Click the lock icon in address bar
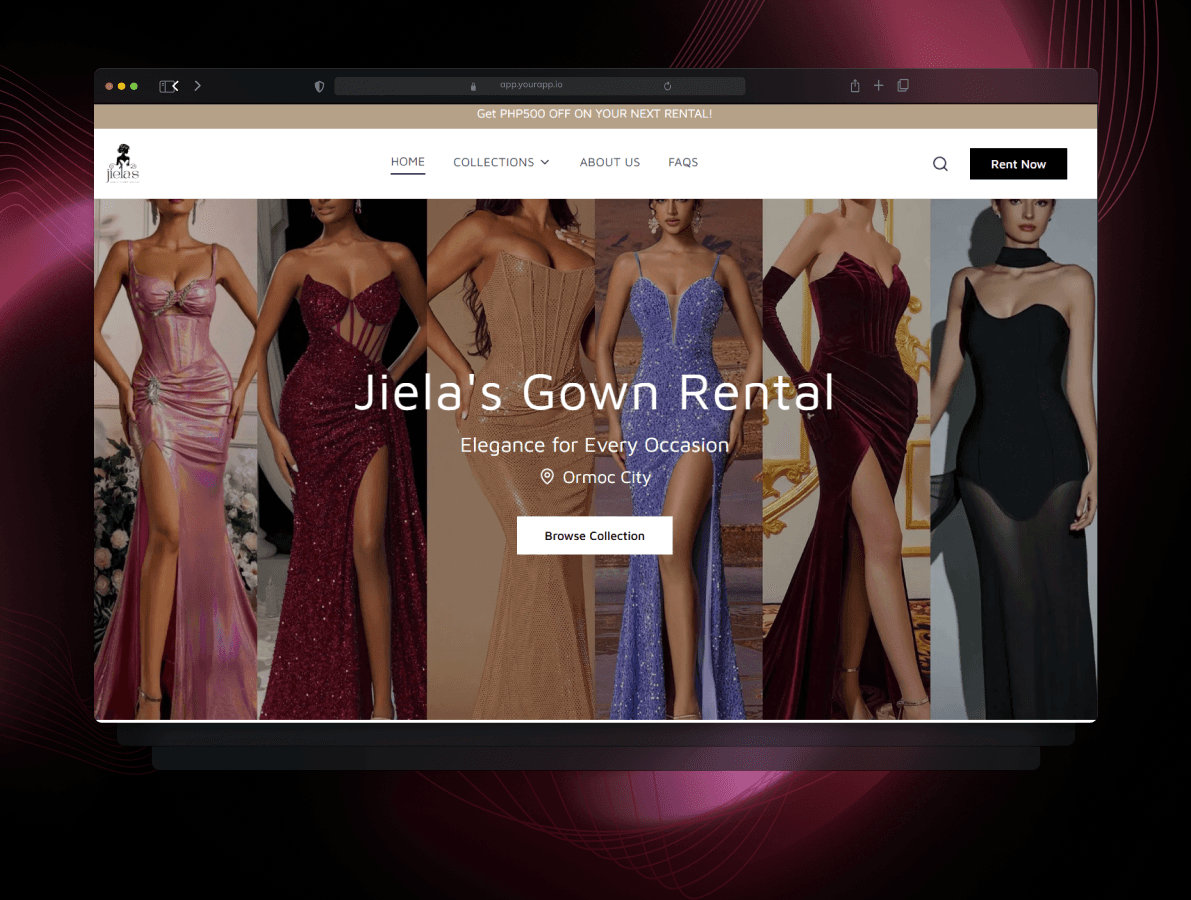Image resolution: width=1191 pixels, height=900 pixels. (x=473, y=86)
